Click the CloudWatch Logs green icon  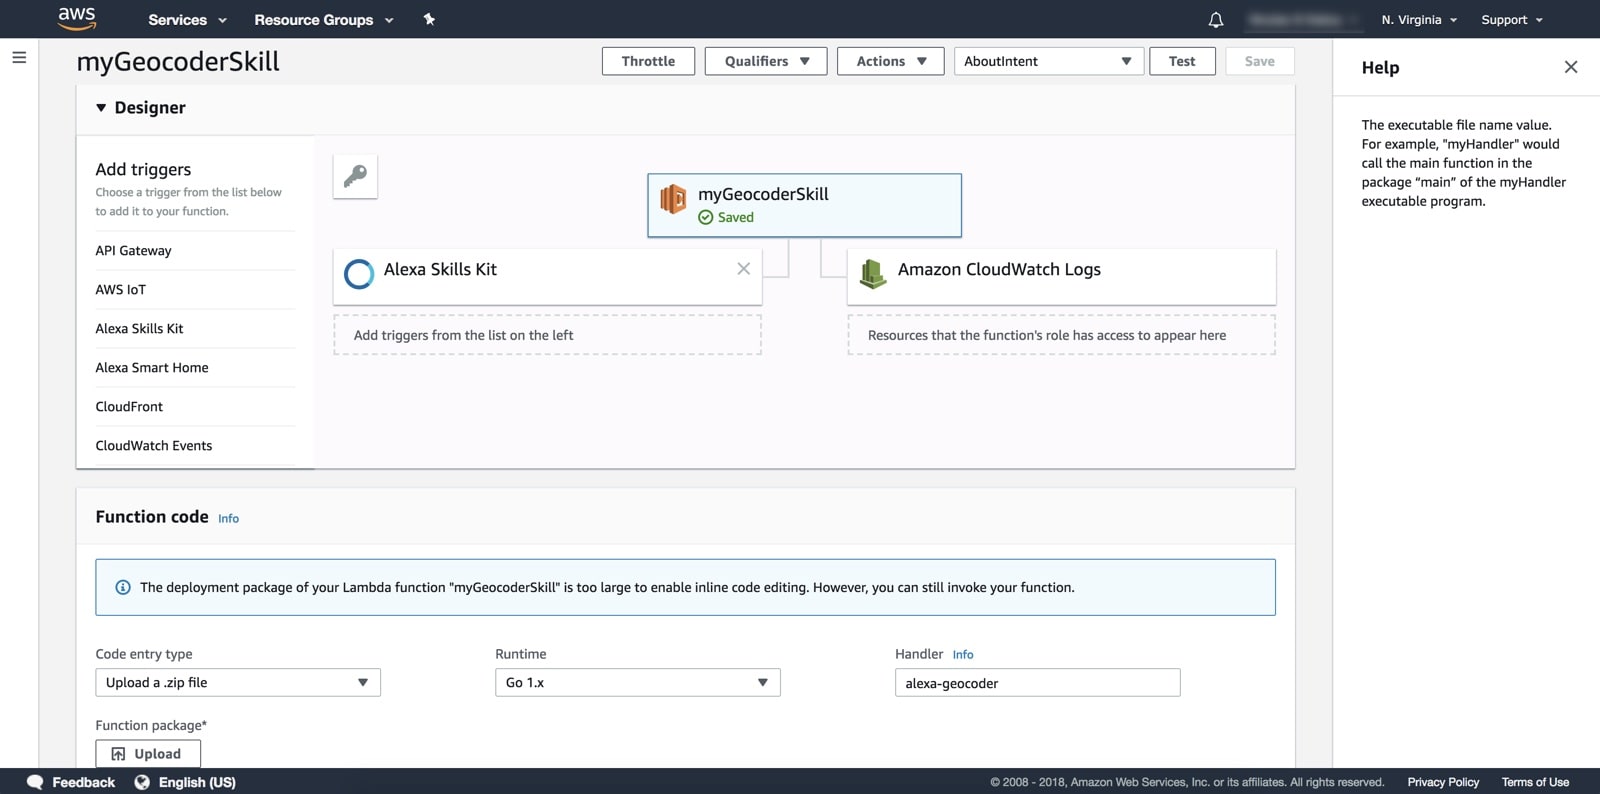point(873,273)
